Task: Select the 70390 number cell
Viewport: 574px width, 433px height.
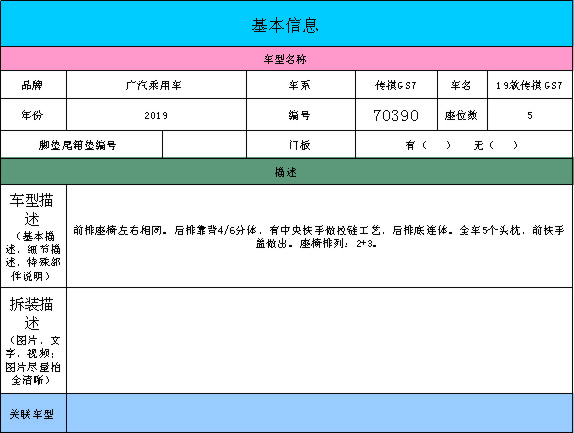Action: (x=396, y=115)
